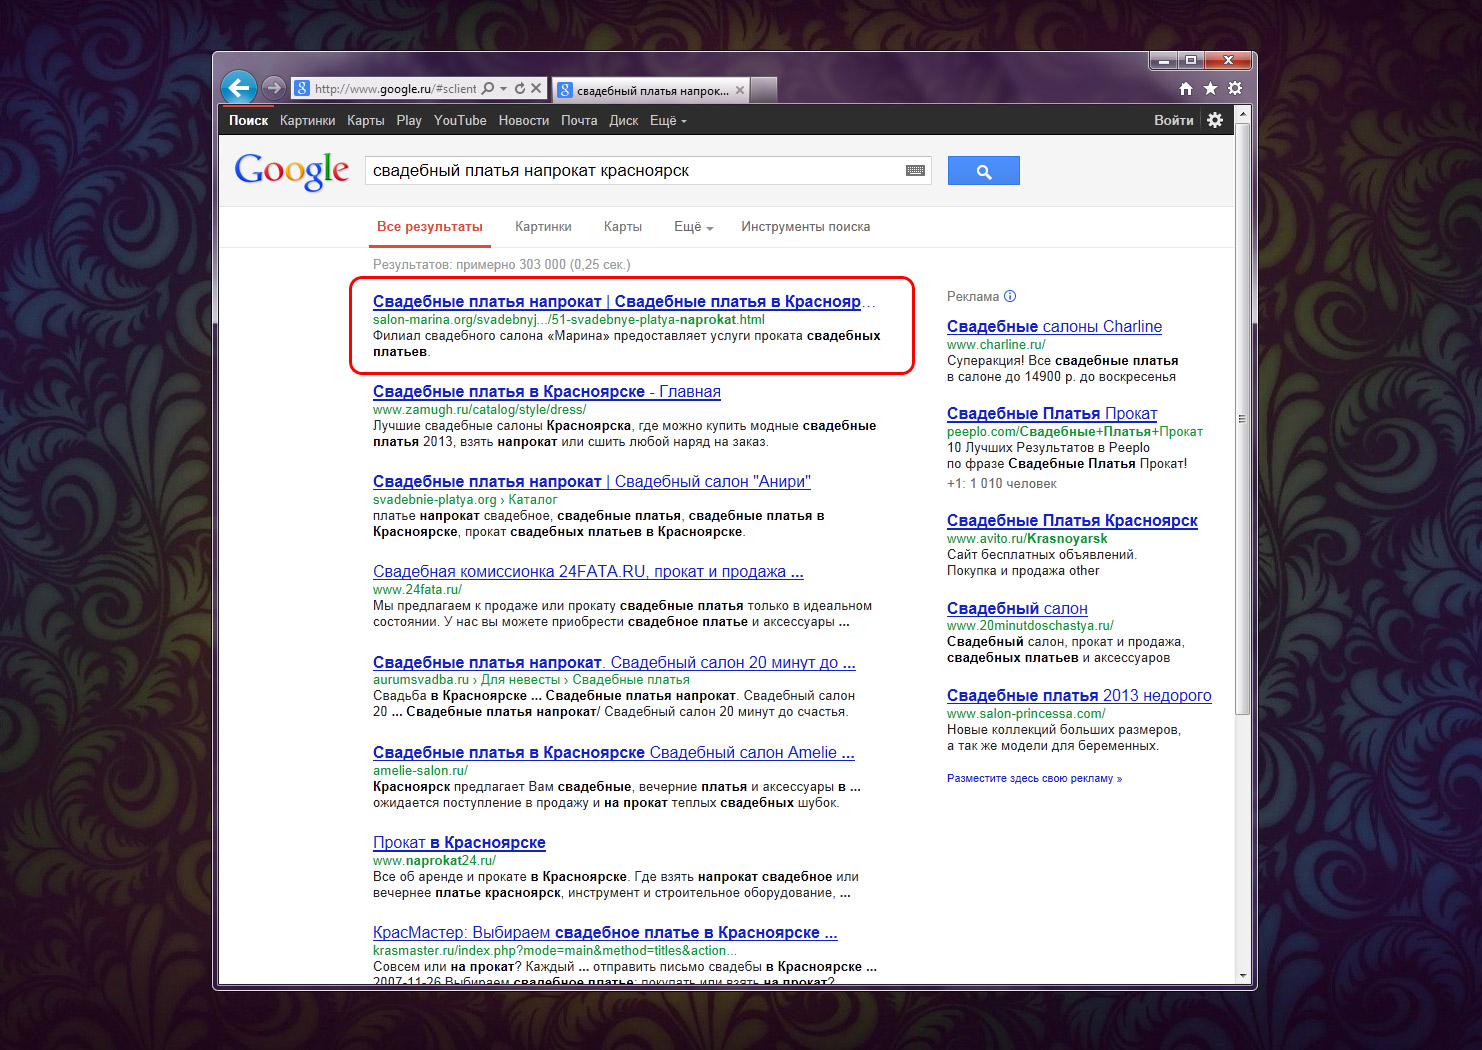This screenshot has height=1050, width=1482.
Task: Click "Поиск" in the black navigation bar
Action: tap(248, 120)
